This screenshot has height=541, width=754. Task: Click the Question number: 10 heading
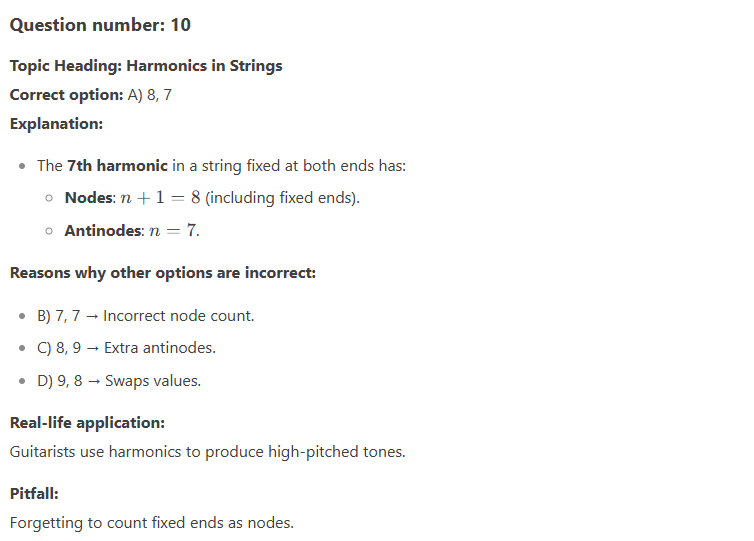[100, 25]
